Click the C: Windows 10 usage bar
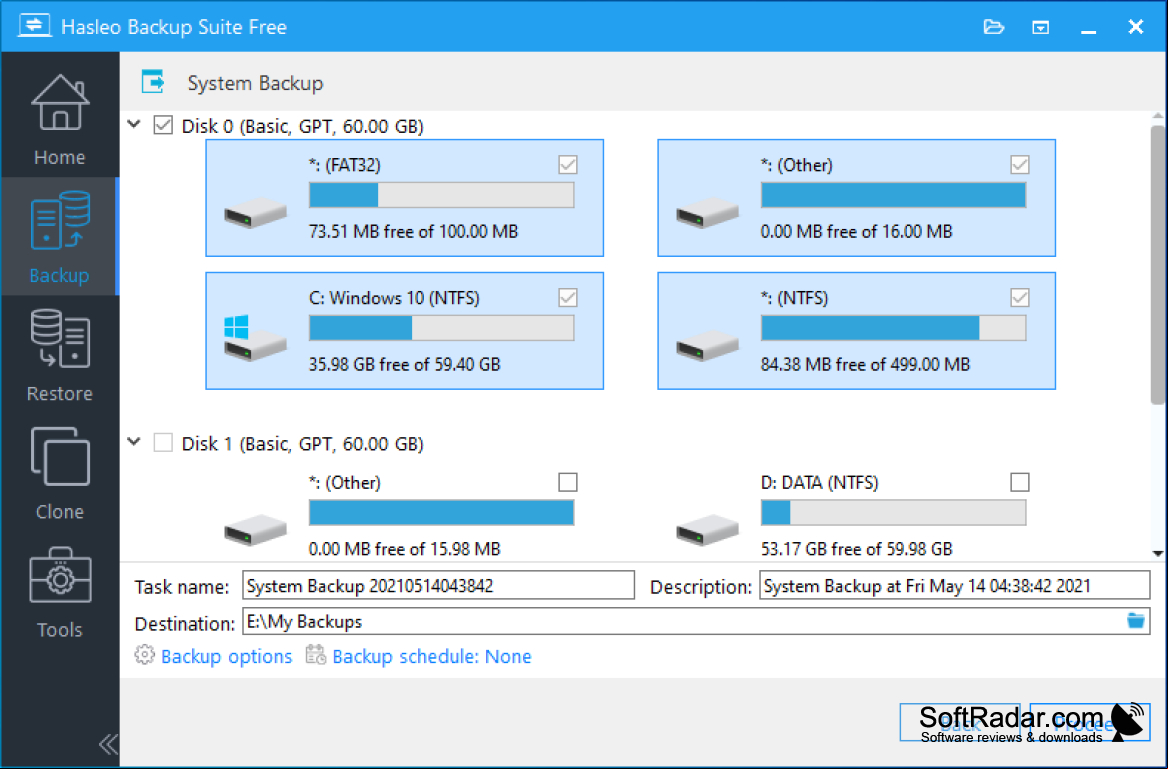The image size is (1168, 769). (x=442, y=328)
